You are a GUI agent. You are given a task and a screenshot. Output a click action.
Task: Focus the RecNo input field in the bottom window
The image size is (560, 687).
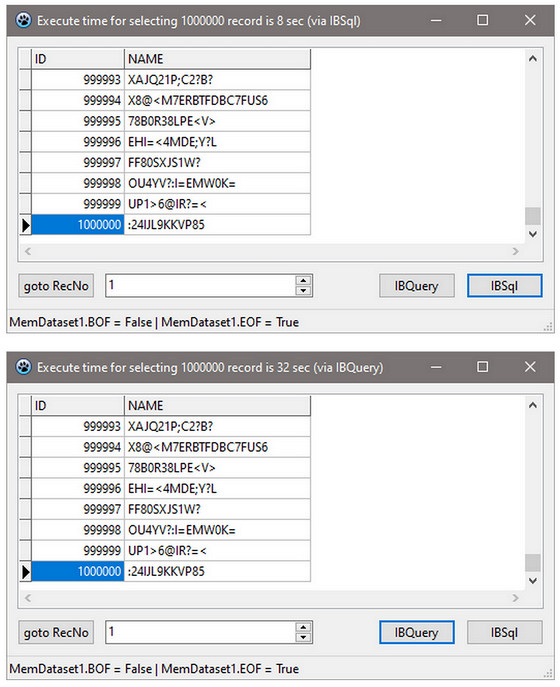(x=201, y=632)
